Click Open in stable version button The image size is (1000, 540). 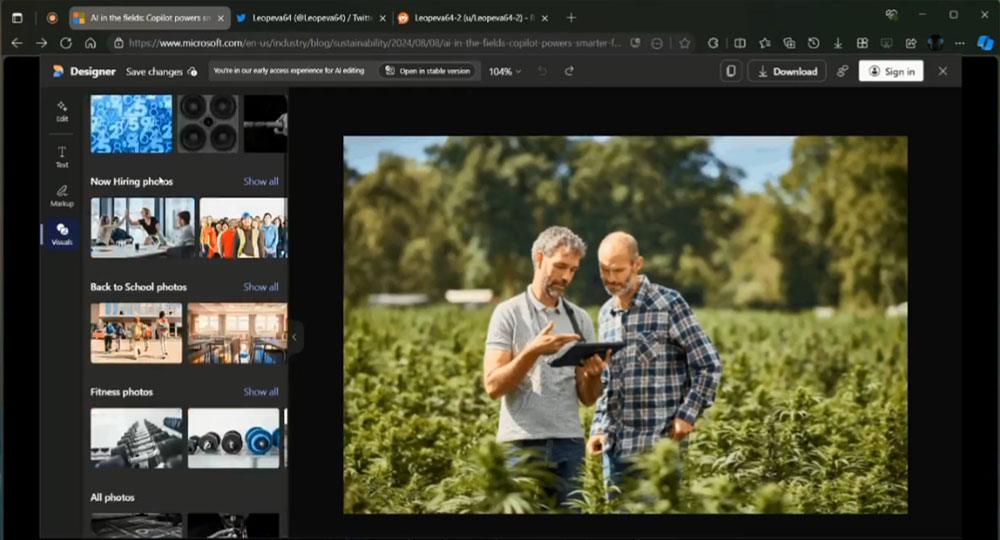click(x=428, y=71)
